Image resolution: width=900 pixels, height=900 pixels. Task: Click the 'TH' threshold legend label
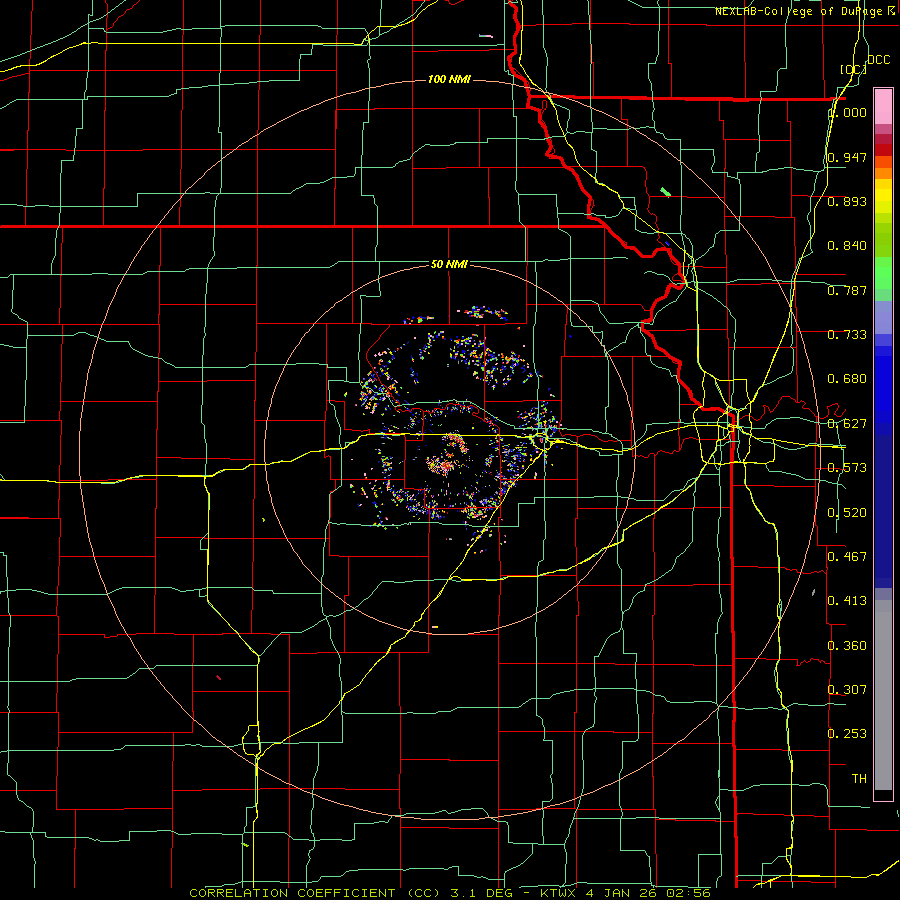click(x=859, y=778)
